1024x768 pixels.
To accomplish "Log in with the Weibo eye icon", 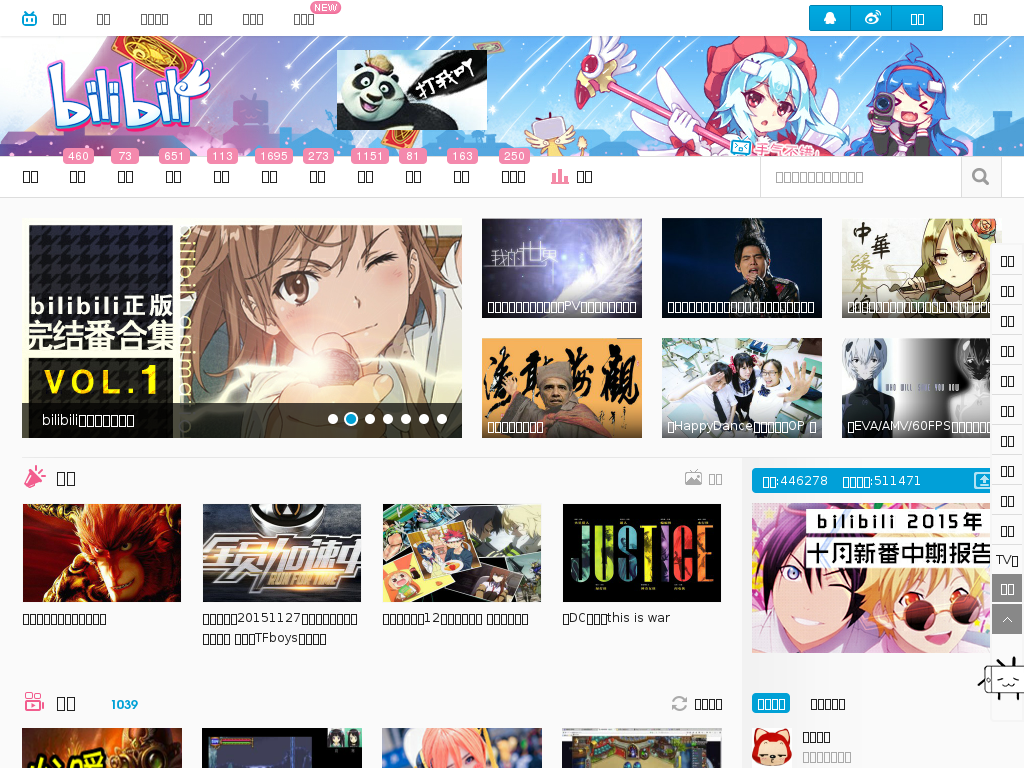I will coord(872,18).
